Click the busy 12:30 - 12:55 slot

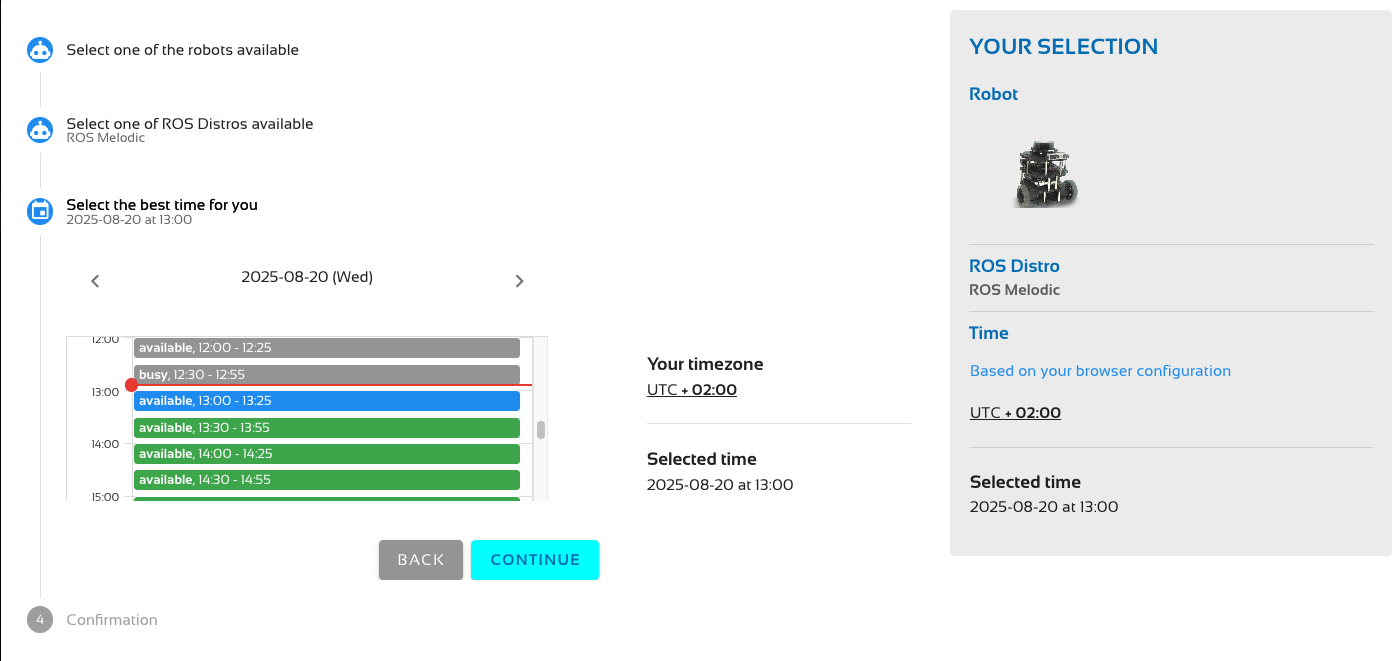click(326, 374)
